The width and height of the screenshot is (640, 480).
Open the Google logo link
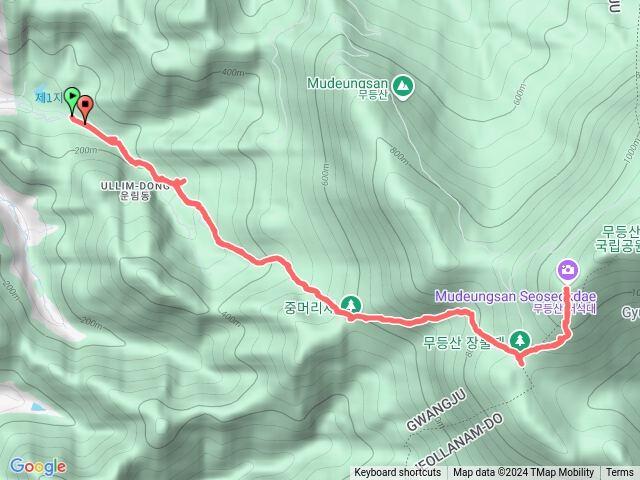pyautogui.click(x=38, y=467)
